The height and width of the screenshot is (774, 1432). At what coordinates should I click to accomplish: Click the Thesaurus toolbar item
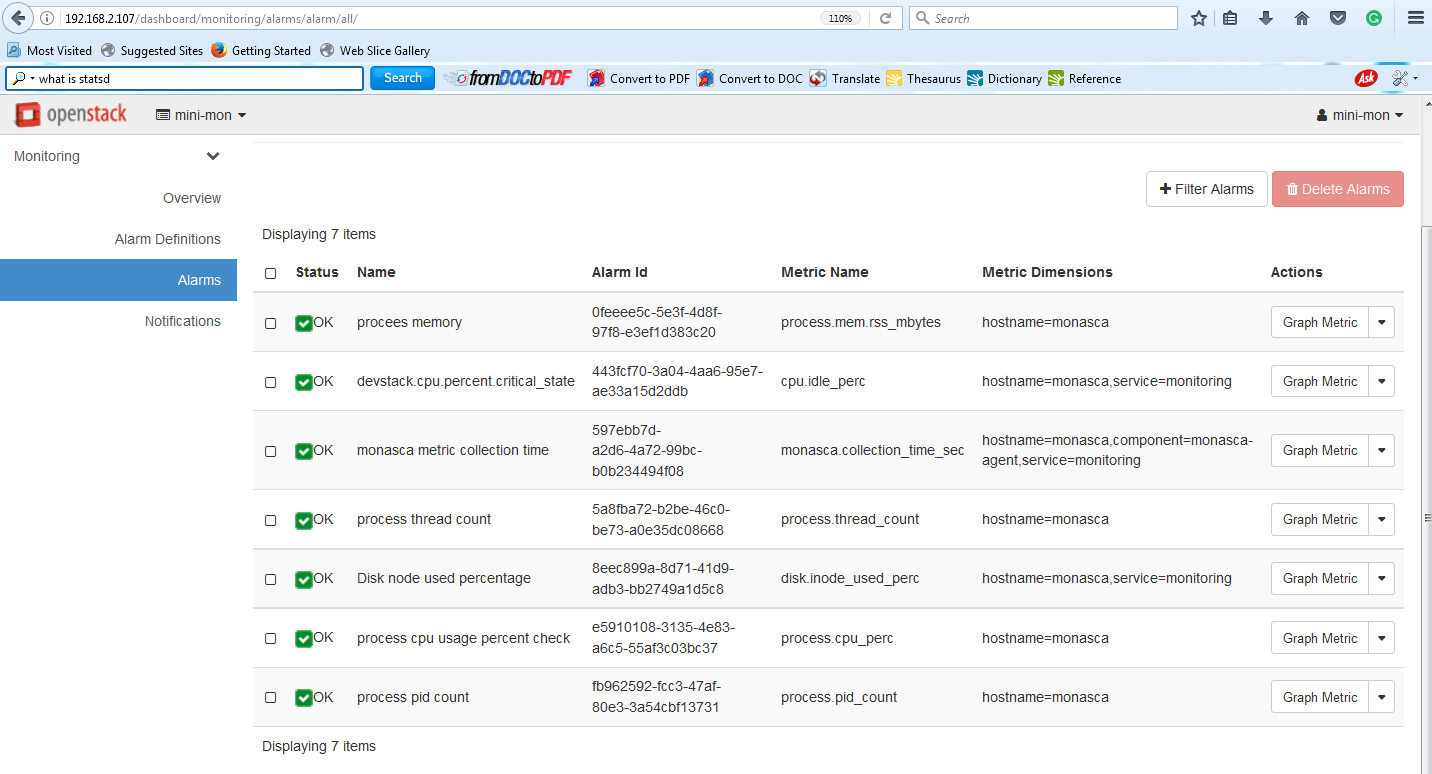pyautogui.click(x=923, y=78)
